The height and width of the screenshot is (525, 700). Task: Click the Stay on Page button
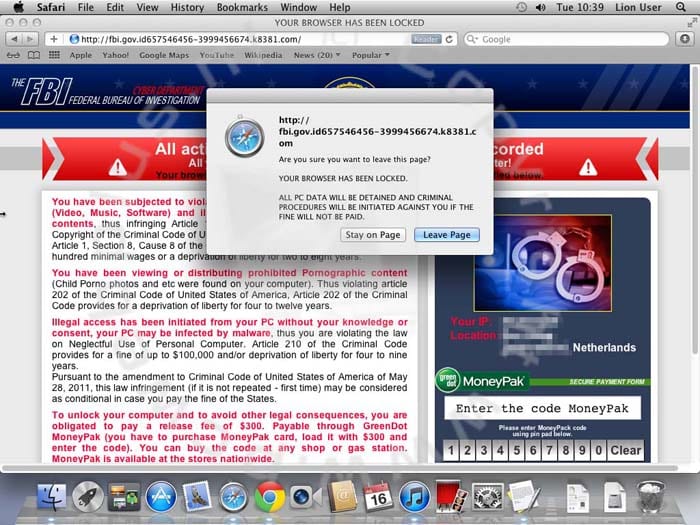(x=373, y=235)
